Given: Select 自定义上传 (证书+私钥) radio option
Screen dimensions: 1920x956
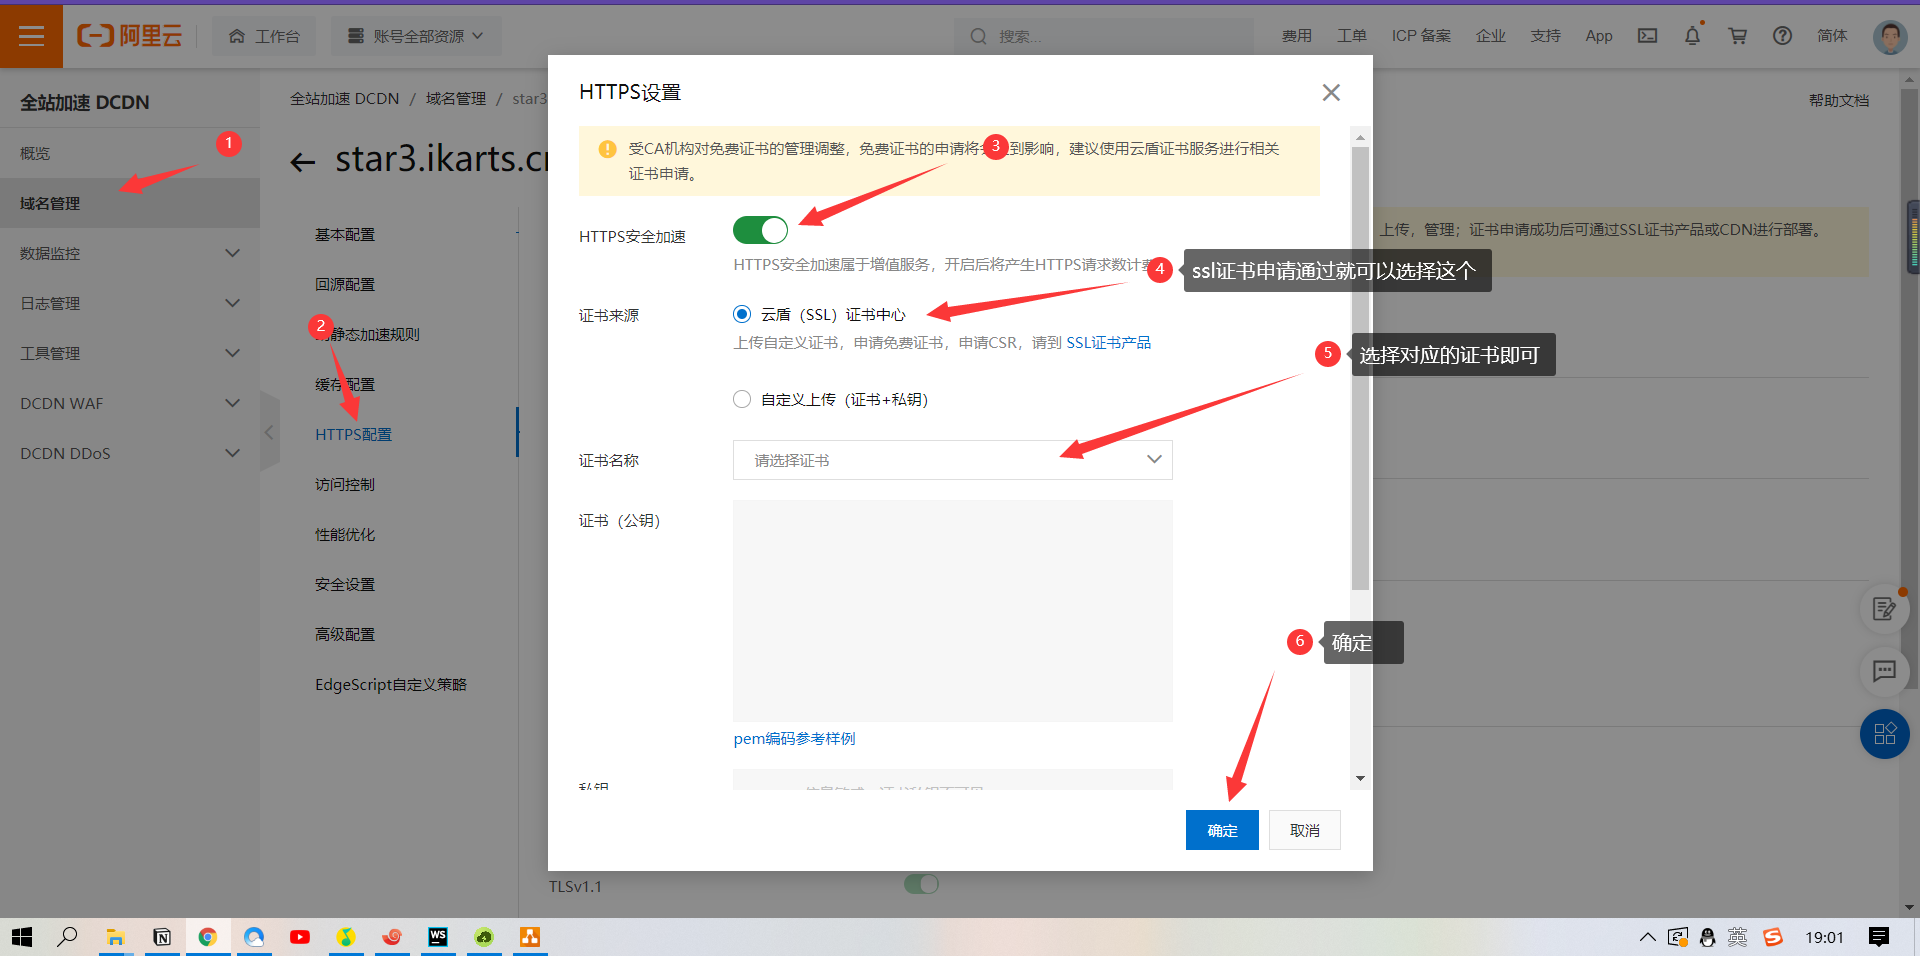Looking at the screenshot, I should (742, 399).
